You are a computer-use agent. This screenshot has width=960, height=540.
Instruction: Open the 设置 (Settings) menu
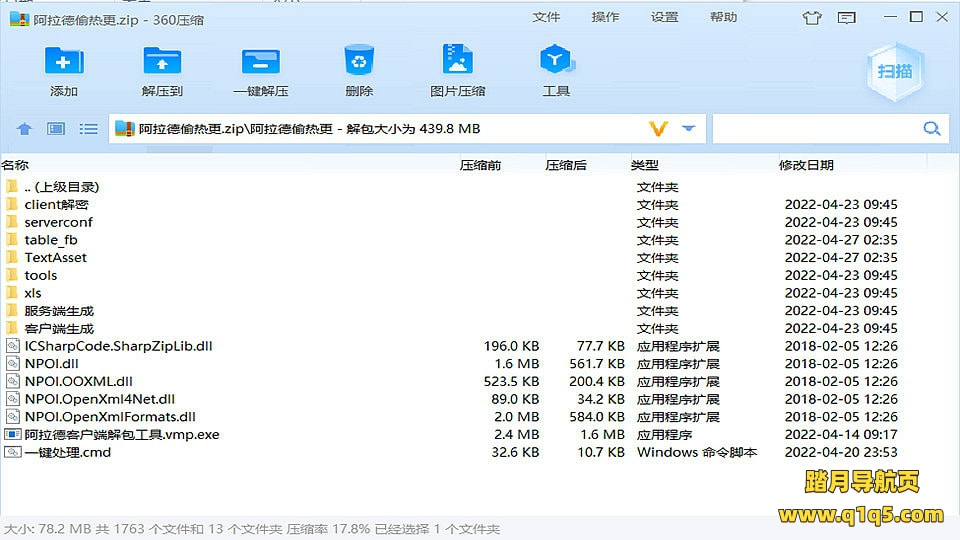coord(664,18)
